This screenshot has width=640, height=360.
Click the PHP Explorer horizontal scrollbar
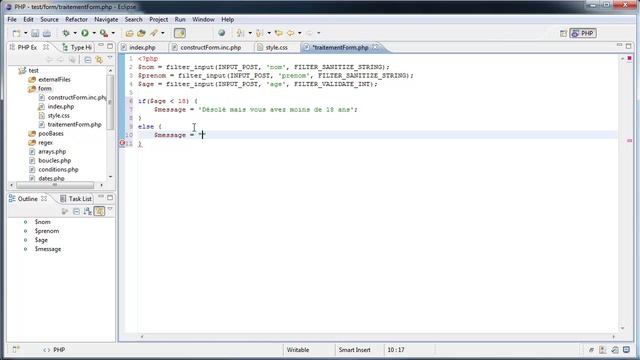click(x=56, y=185)
